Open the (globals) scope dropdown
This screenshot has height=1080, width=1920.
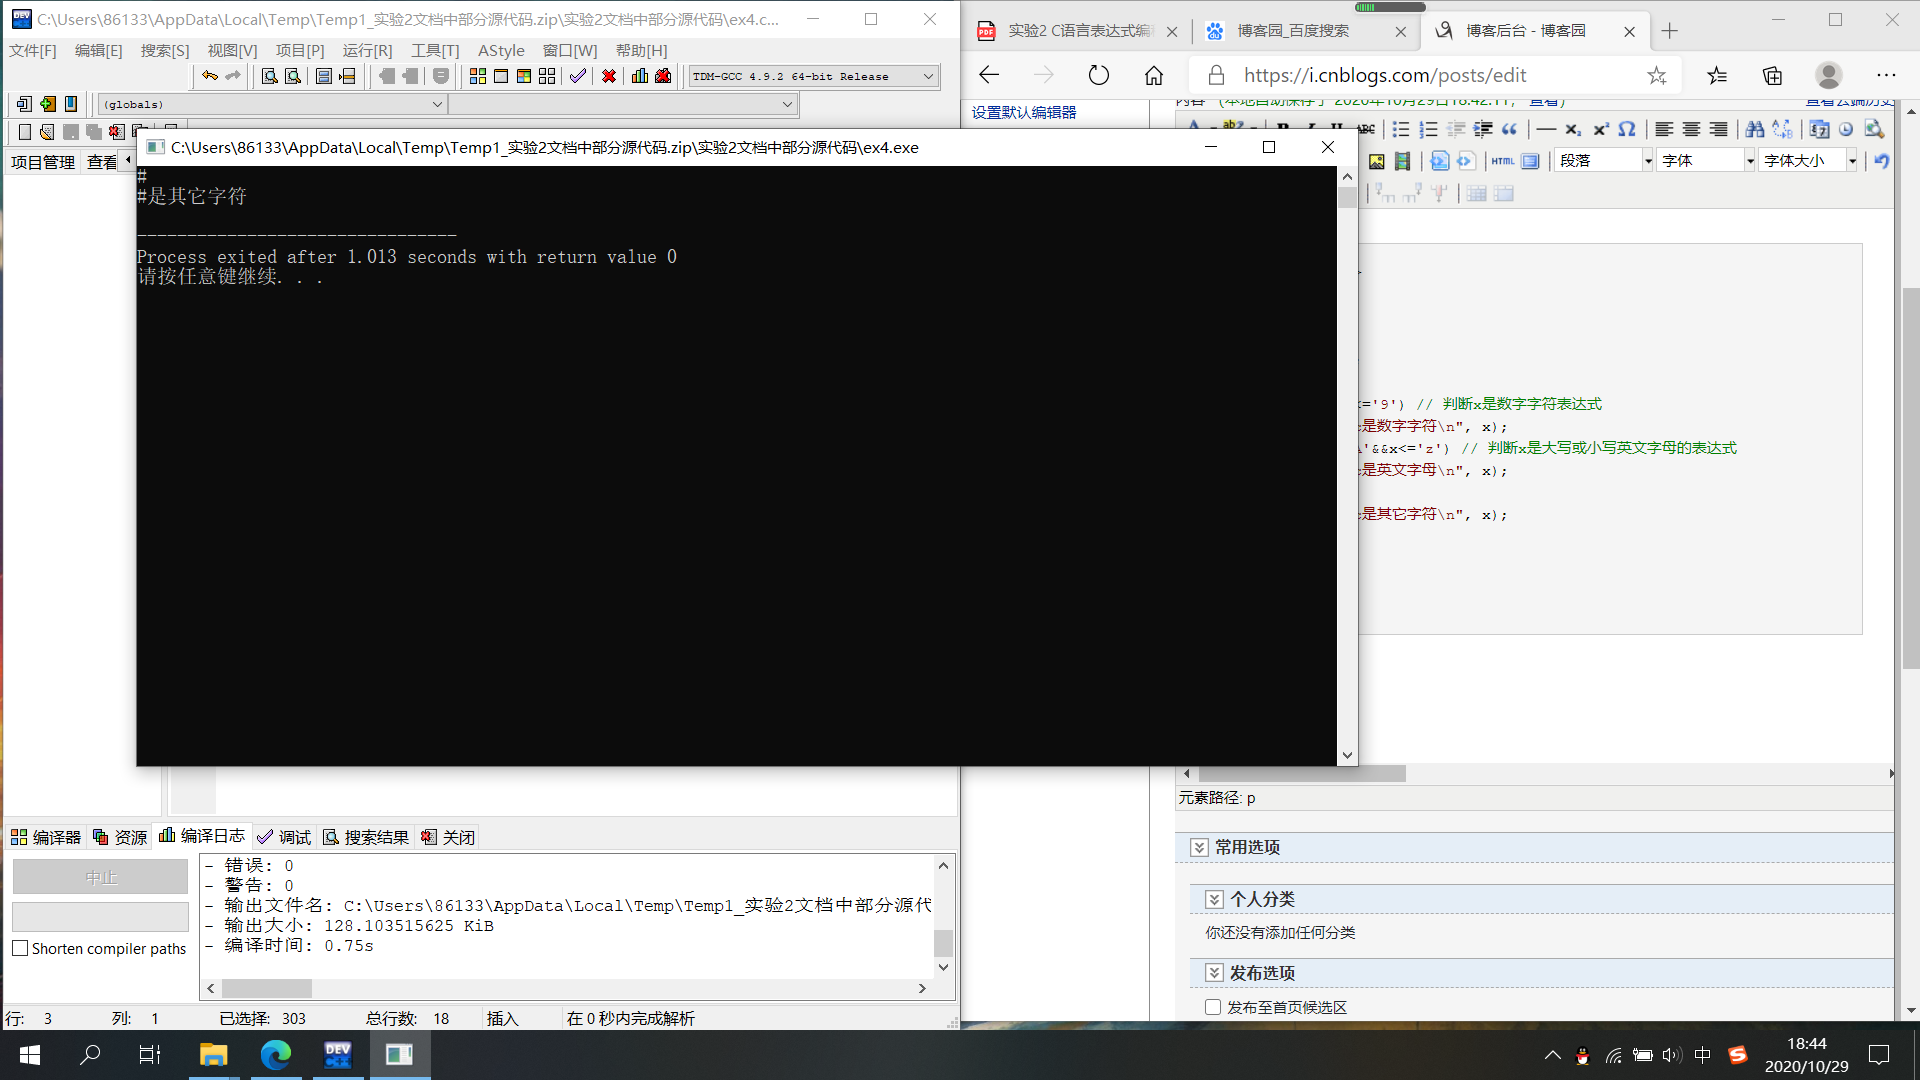[x=437, y=104]
